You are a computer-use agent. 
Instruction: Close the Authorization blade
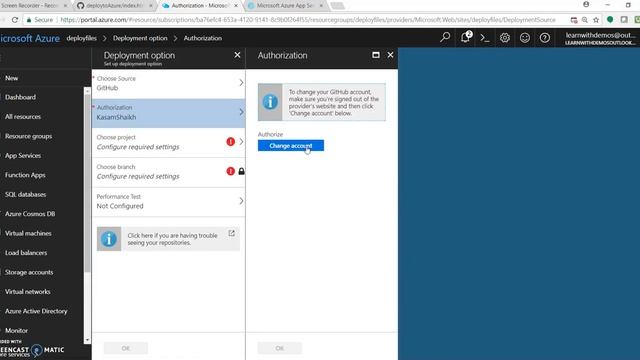click(390, 55)
